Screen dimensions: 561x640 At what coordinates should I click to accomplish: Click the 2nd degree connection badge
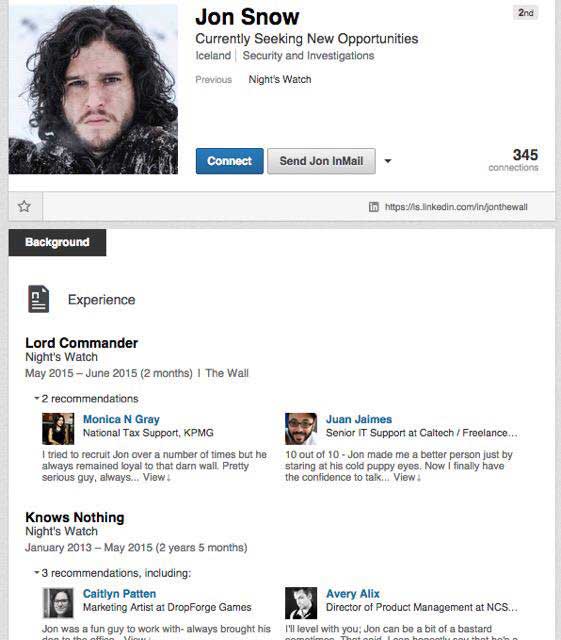pos(525,13)
